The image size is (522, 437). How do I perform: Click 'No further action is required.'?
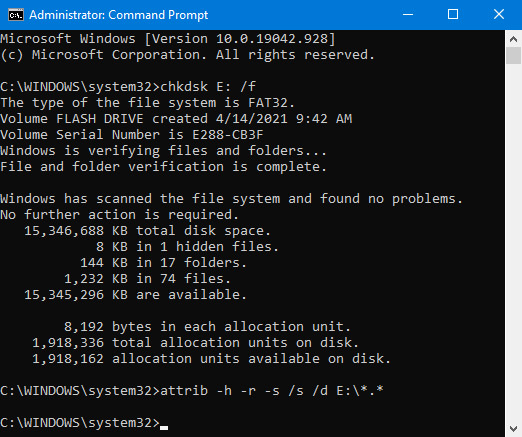tap(120, 215)
